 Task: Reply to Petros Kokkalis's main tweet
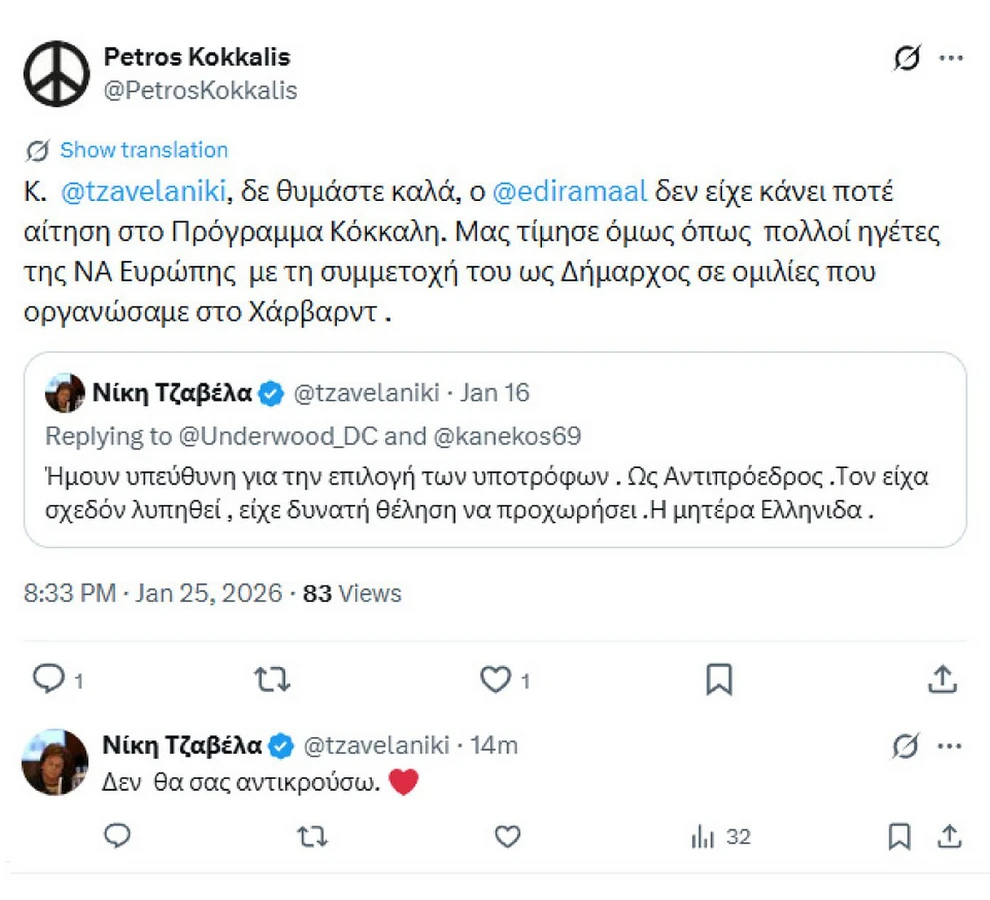pyautogui.click(x=49, y=680)
